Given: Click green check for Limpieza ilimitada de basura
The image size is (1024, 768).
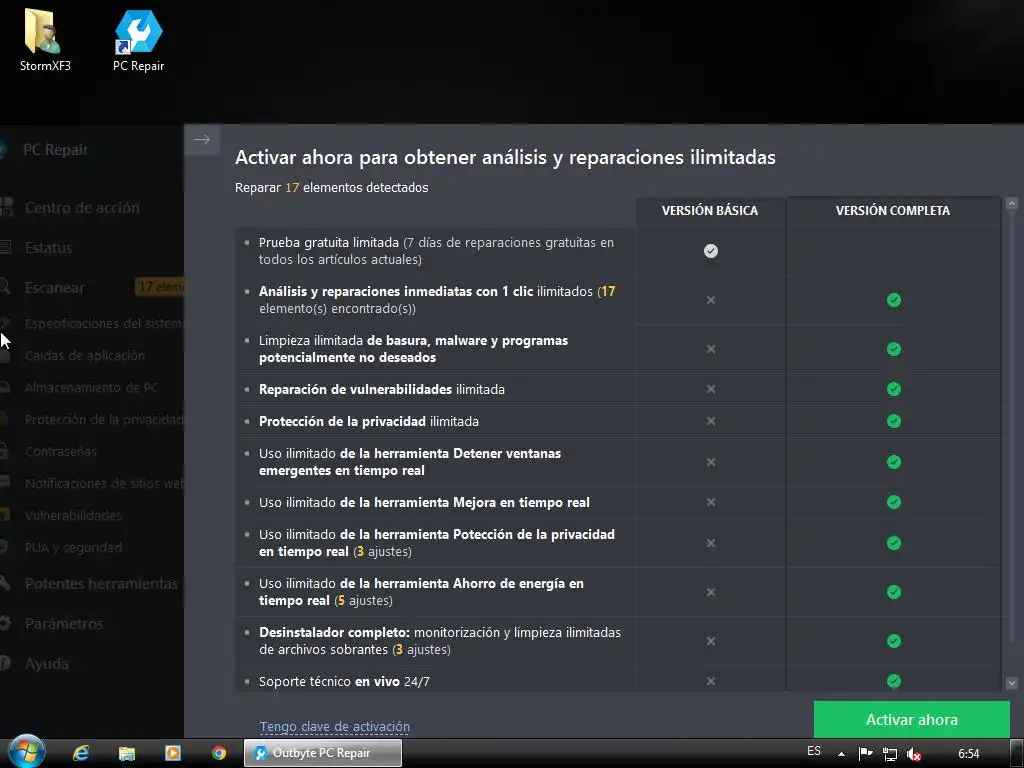Looking at the screenshot, I should [x=893, y=349].
